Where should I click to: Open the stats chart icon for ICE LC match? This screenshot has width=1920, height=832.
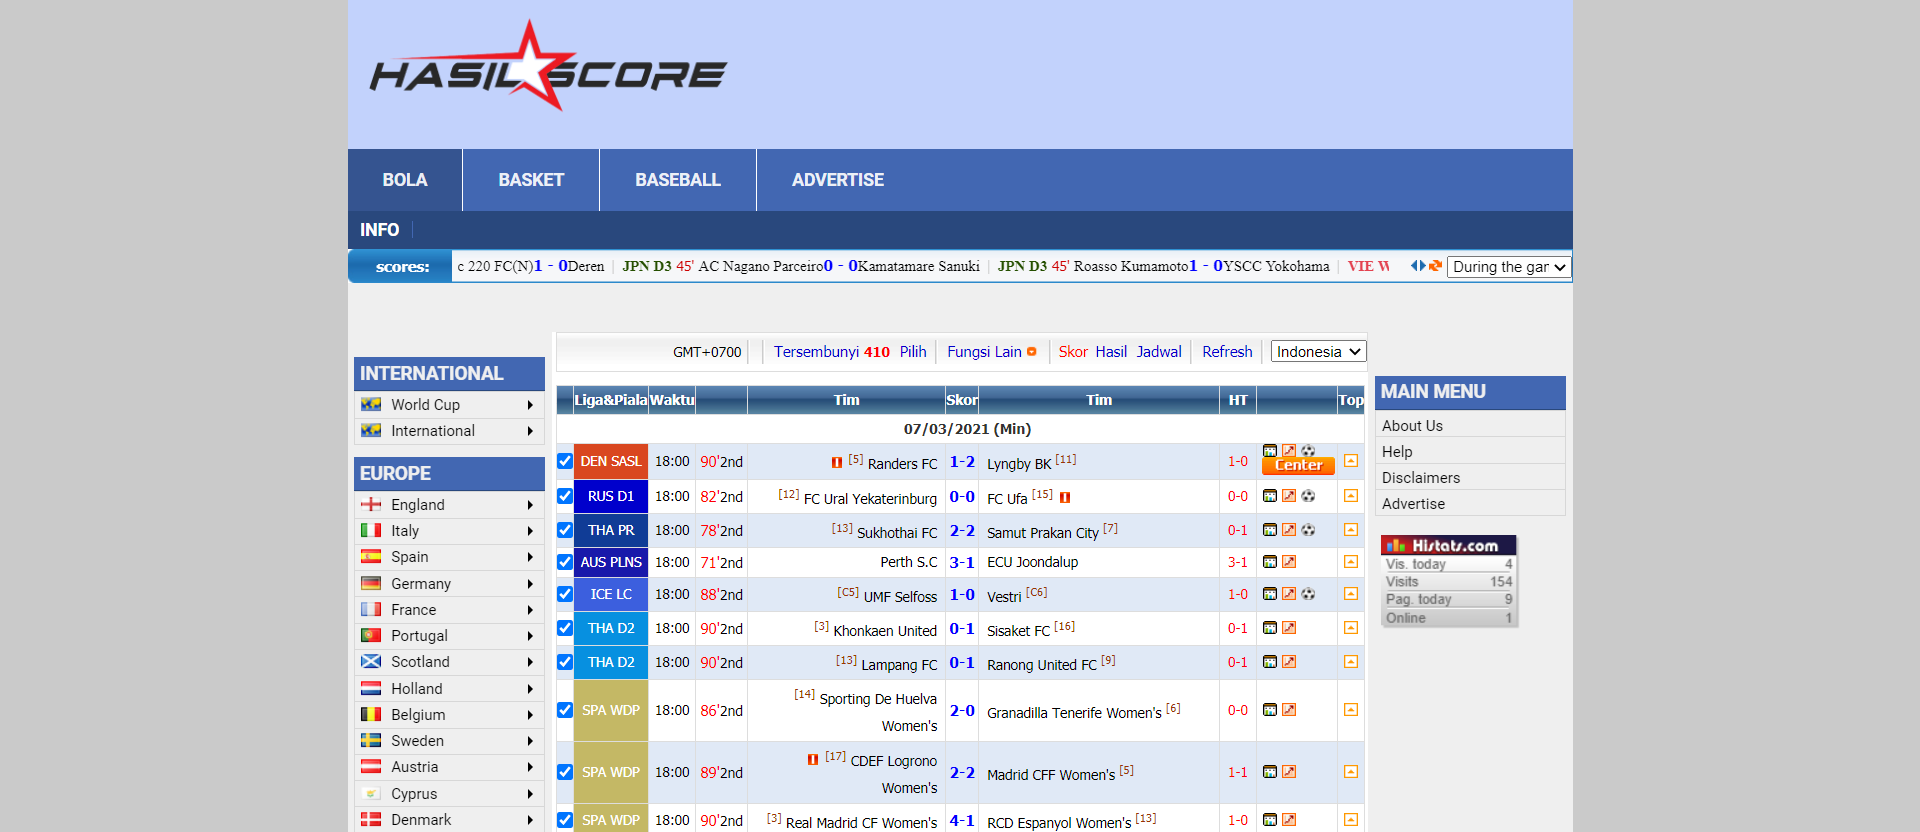[1270, 594]
